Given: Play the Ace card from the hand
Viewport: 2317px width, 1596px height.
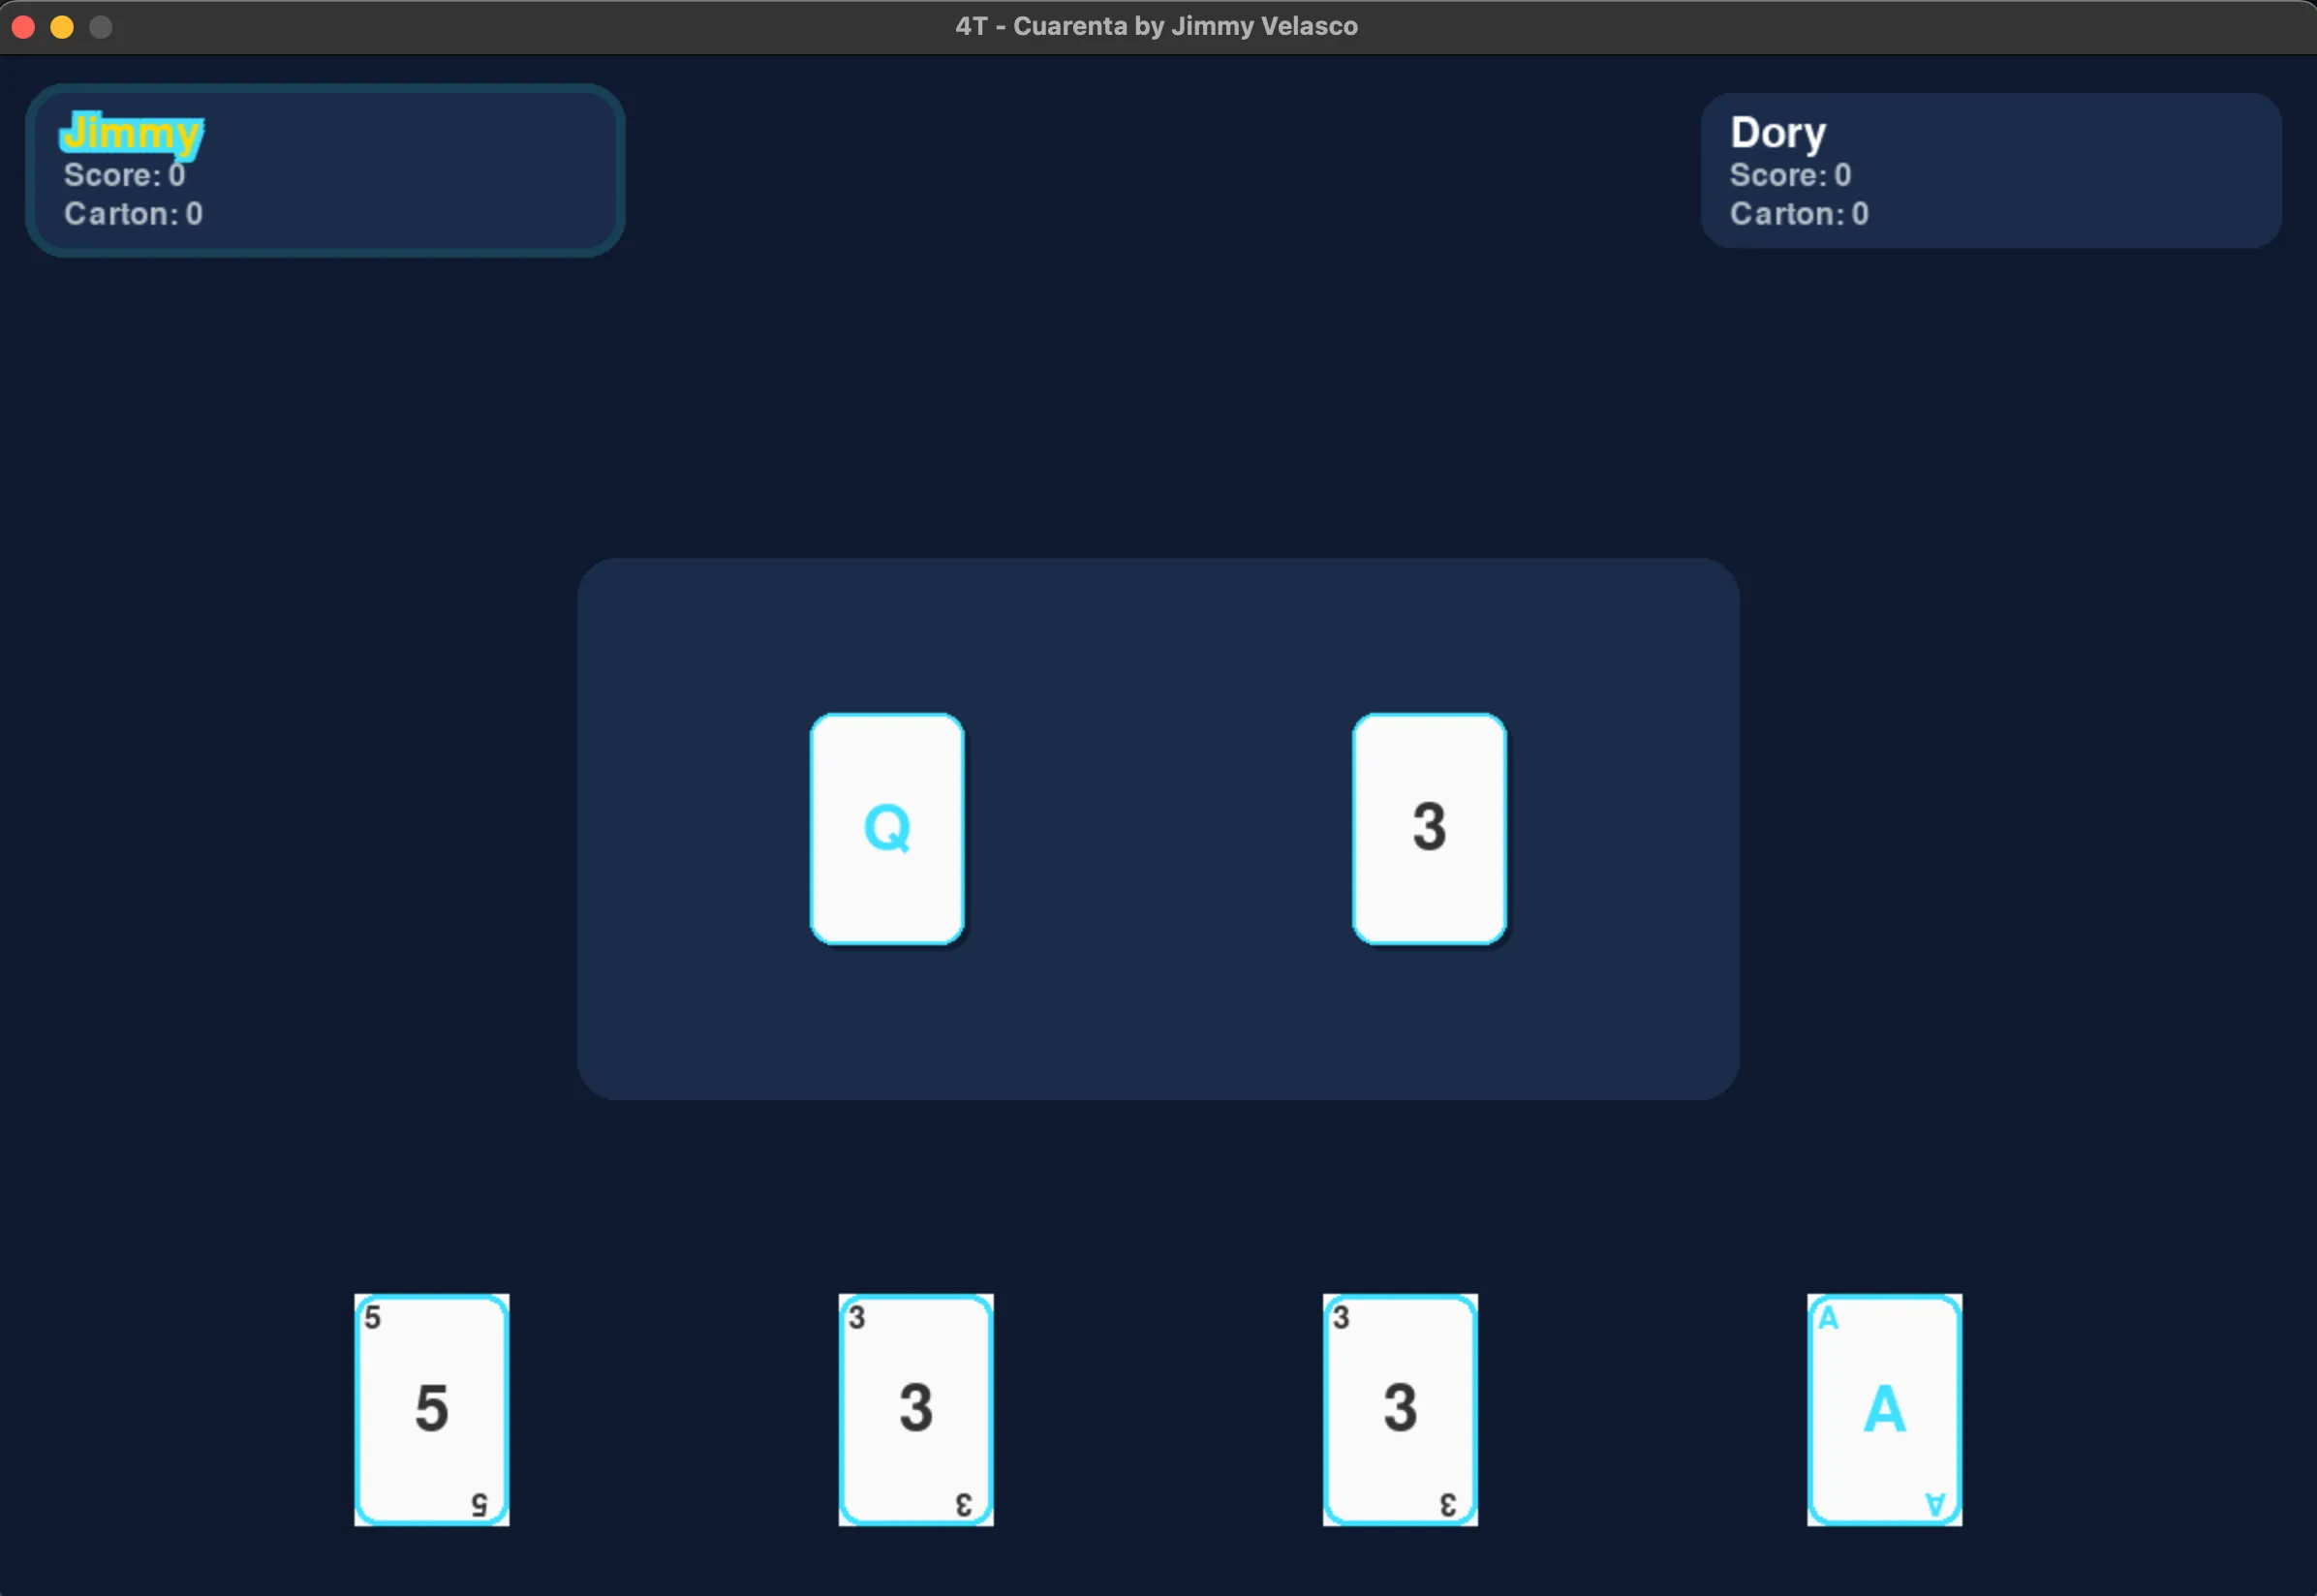Looking at the screenshot, I should 1884,1409.
